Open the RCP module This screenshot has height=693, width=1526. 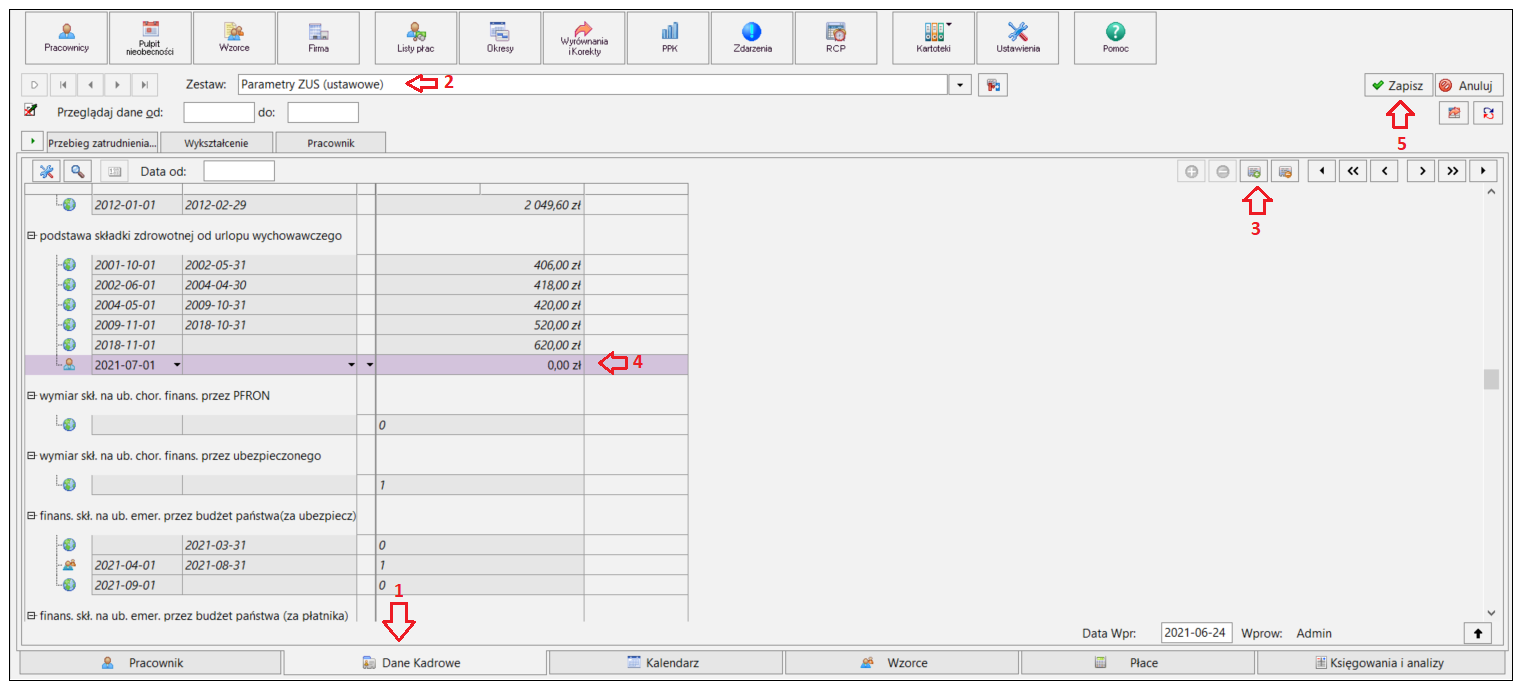point(836,38)
